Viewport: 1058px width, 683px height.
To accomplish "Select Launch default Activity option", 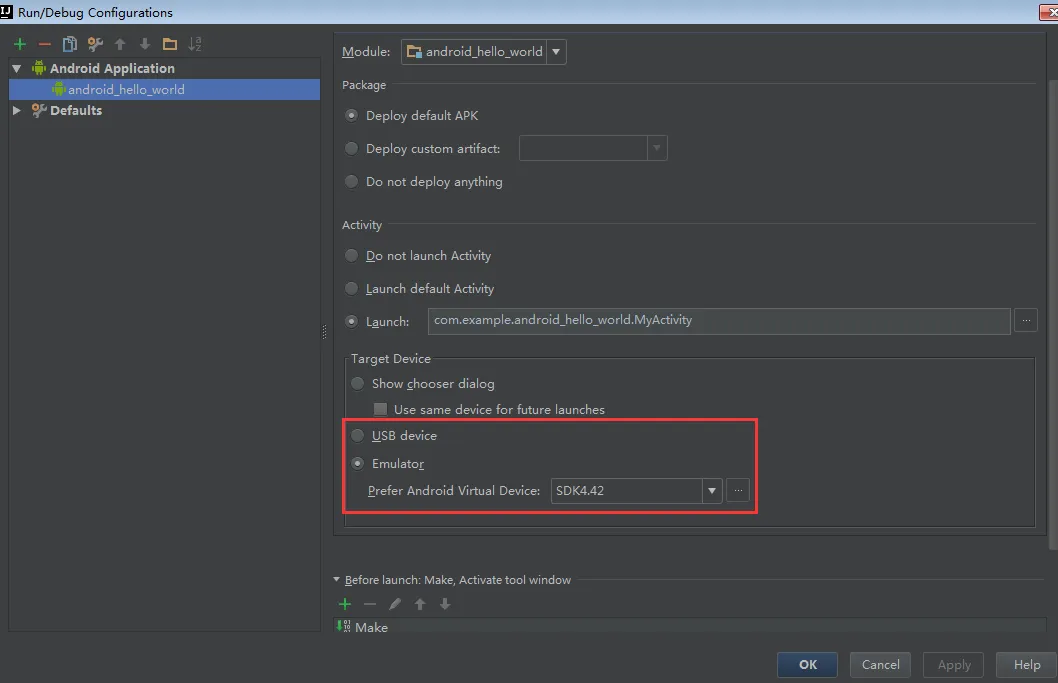I will point(352,289).
